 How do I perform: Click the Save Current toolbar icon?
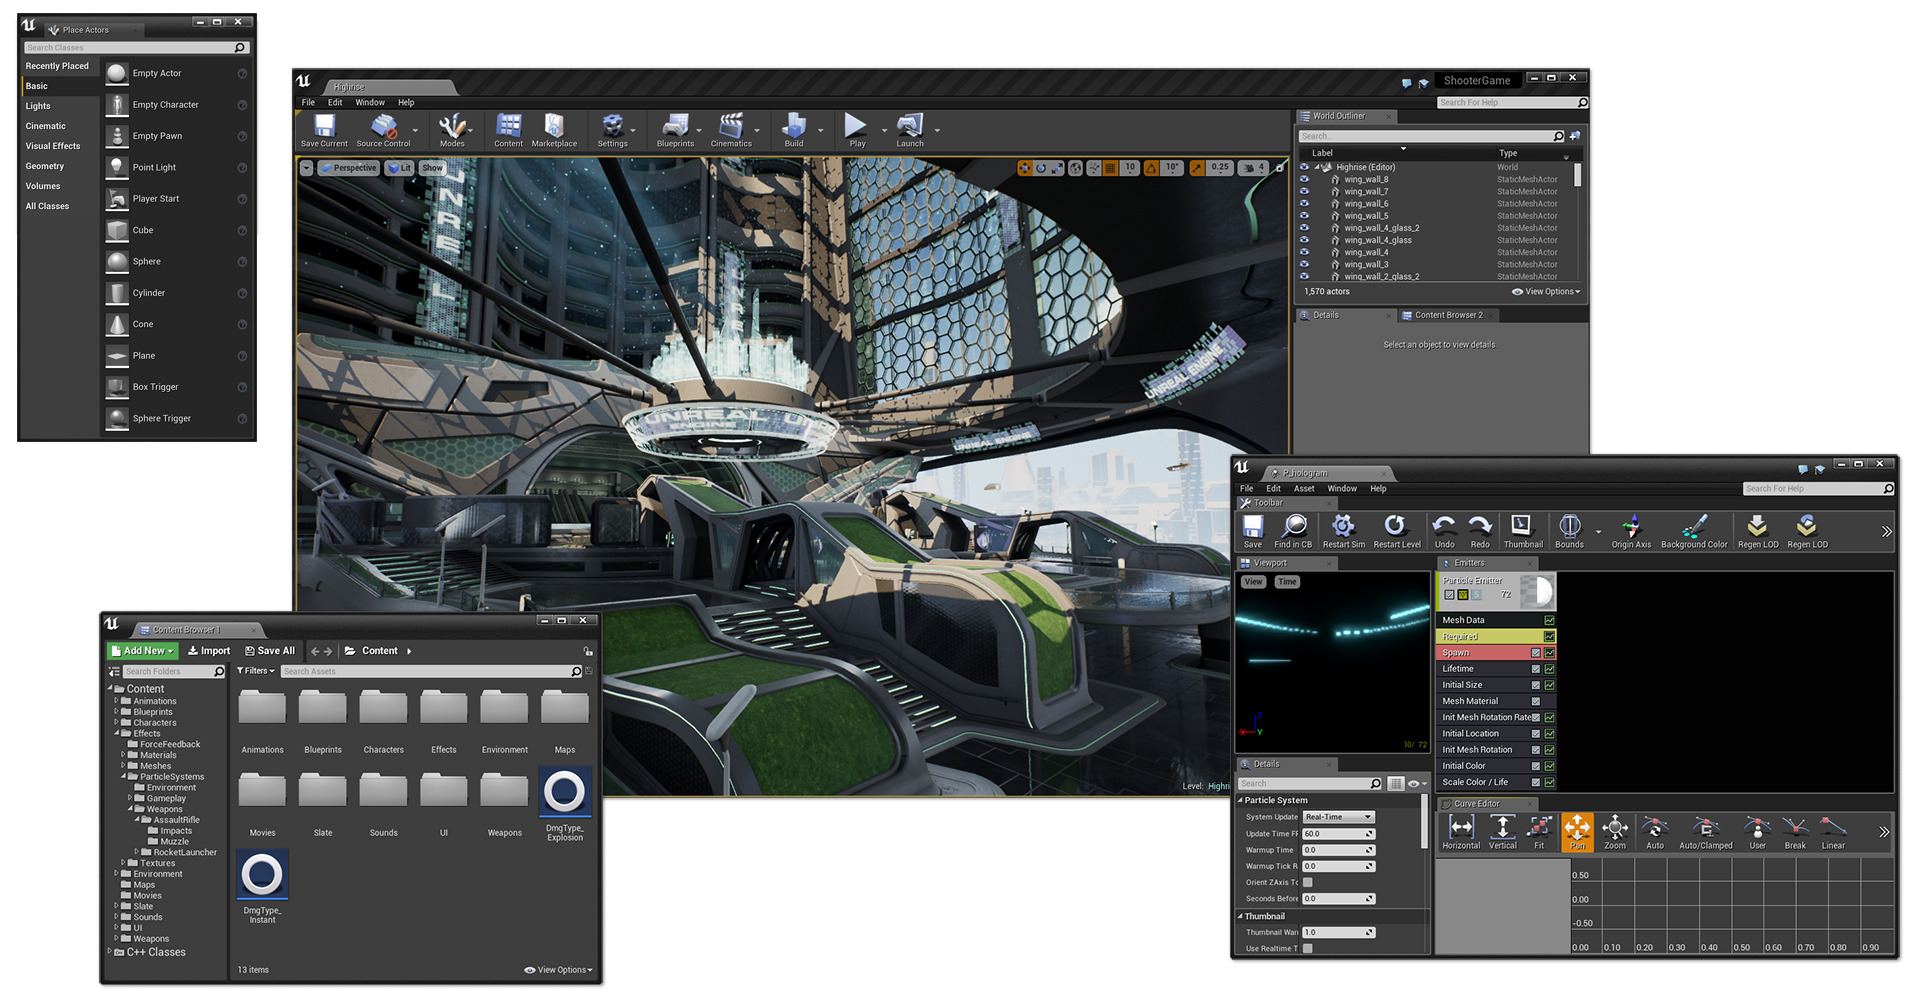[x=324, y=129]
